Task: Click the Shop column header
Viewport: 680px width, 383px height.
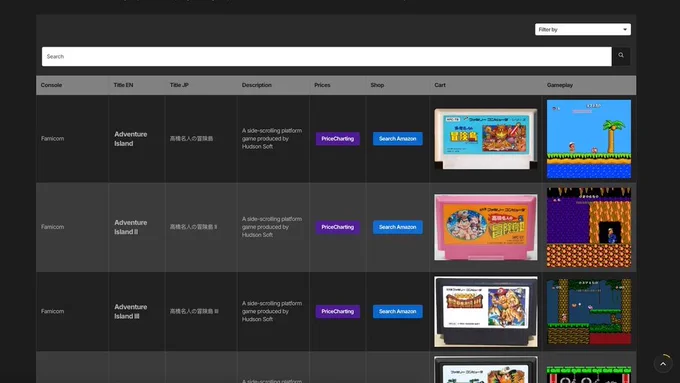Action: pos(377,85)
